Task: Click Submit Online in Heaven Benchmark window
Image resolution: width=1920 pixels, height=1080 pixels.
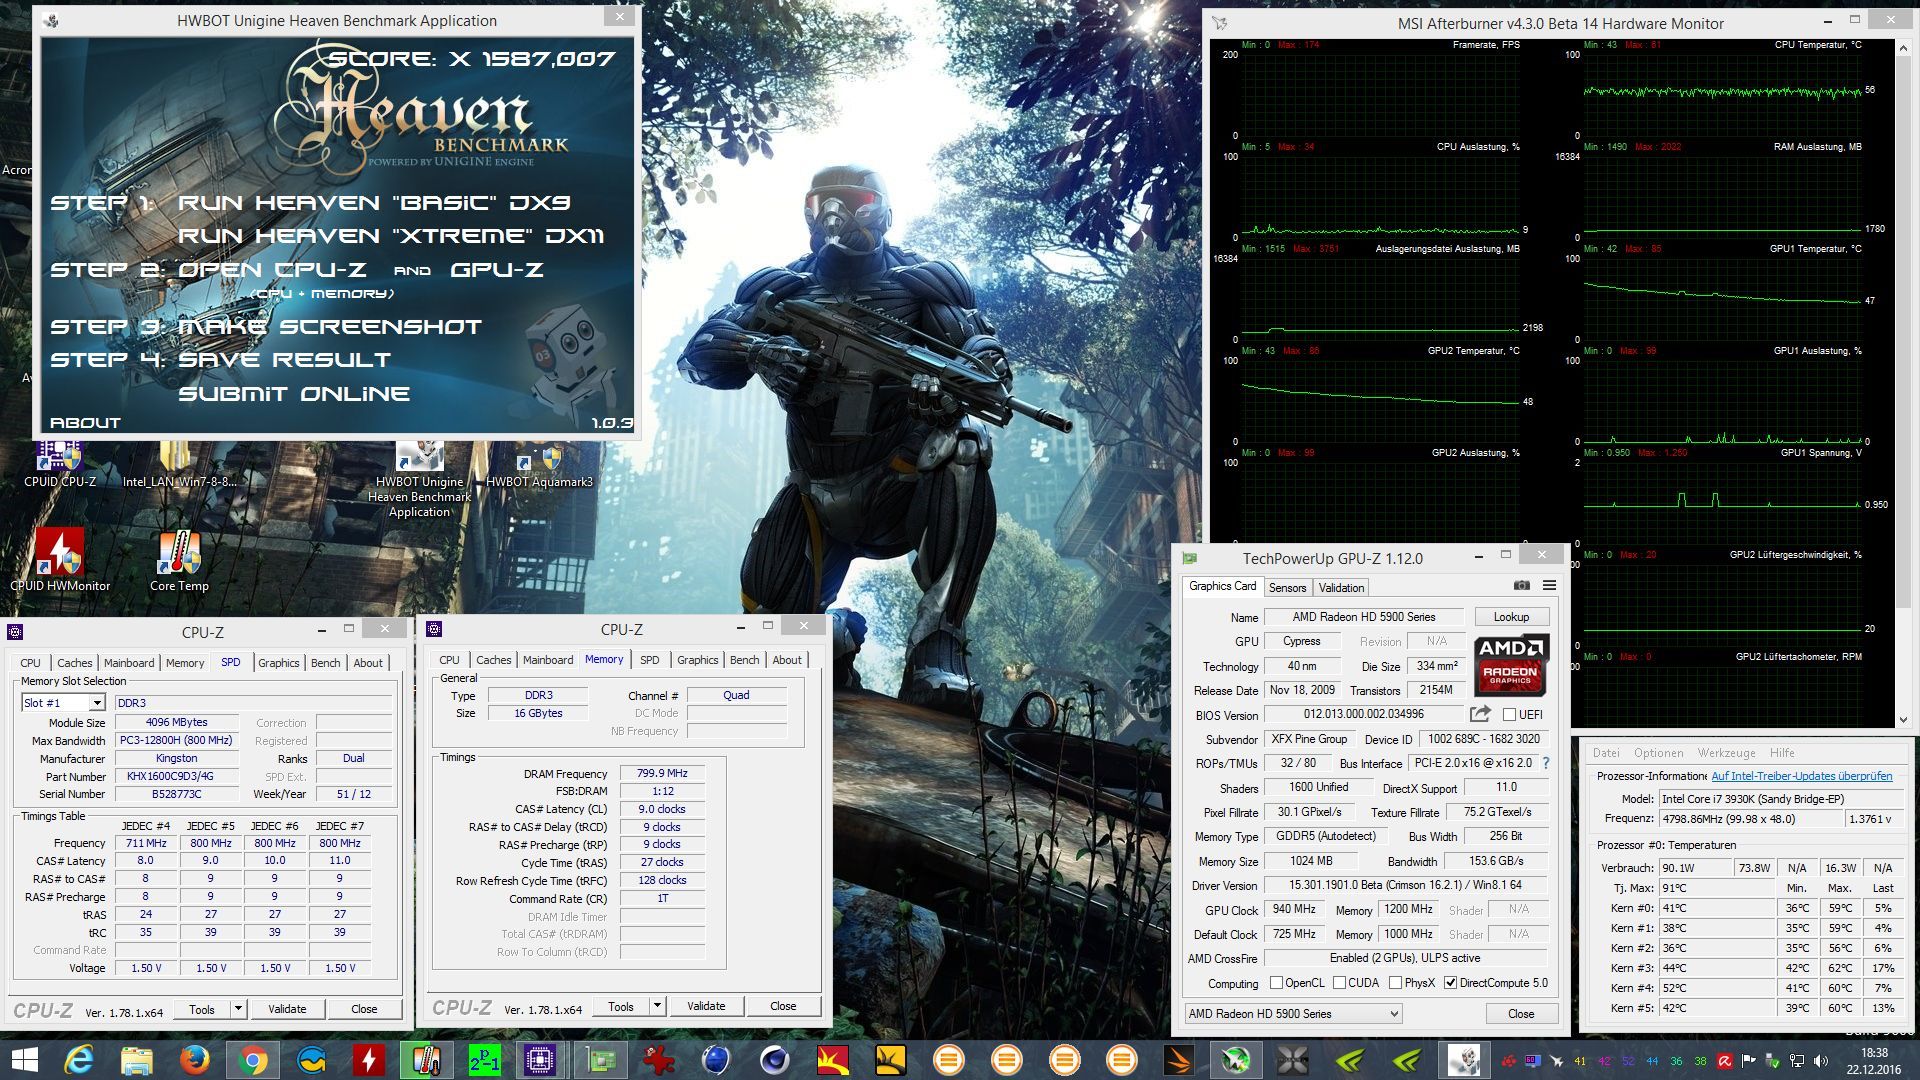Action: pyautogui.click(x=294, y=394)
